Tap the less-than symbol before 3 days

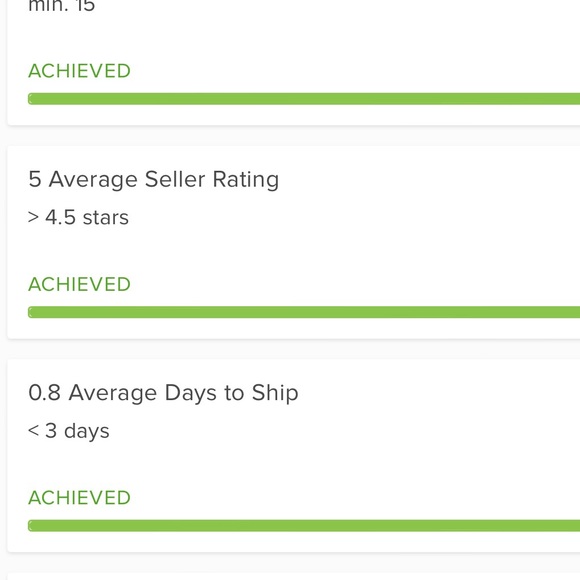pos(33,431)
